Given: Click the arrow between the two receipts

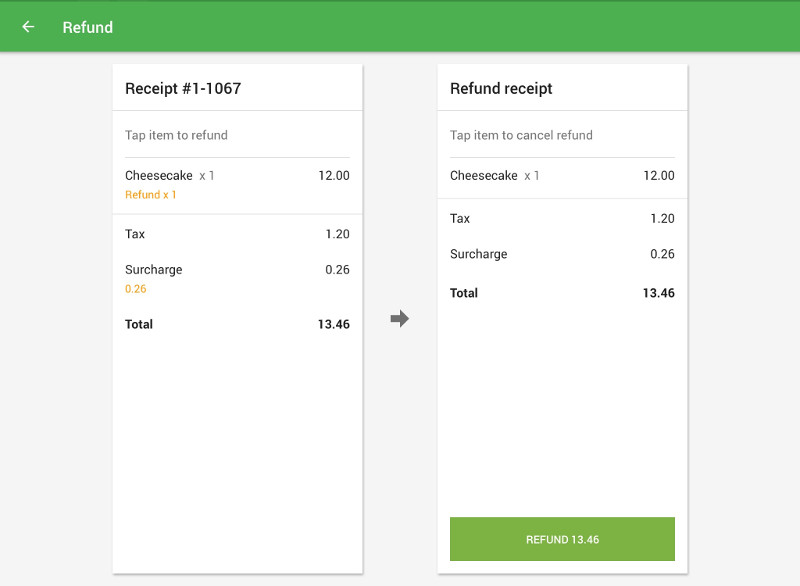Looking at the screenshot, I should click(x=400, y=319).
